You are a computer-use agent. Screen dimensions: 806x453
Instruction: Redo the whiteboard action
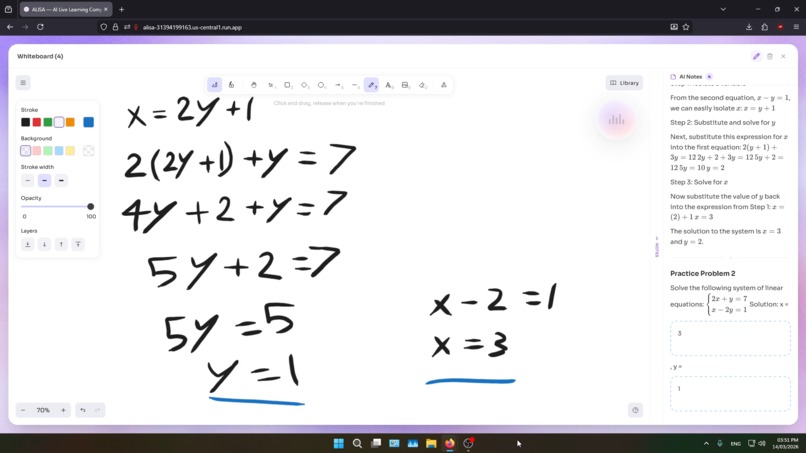98,410
